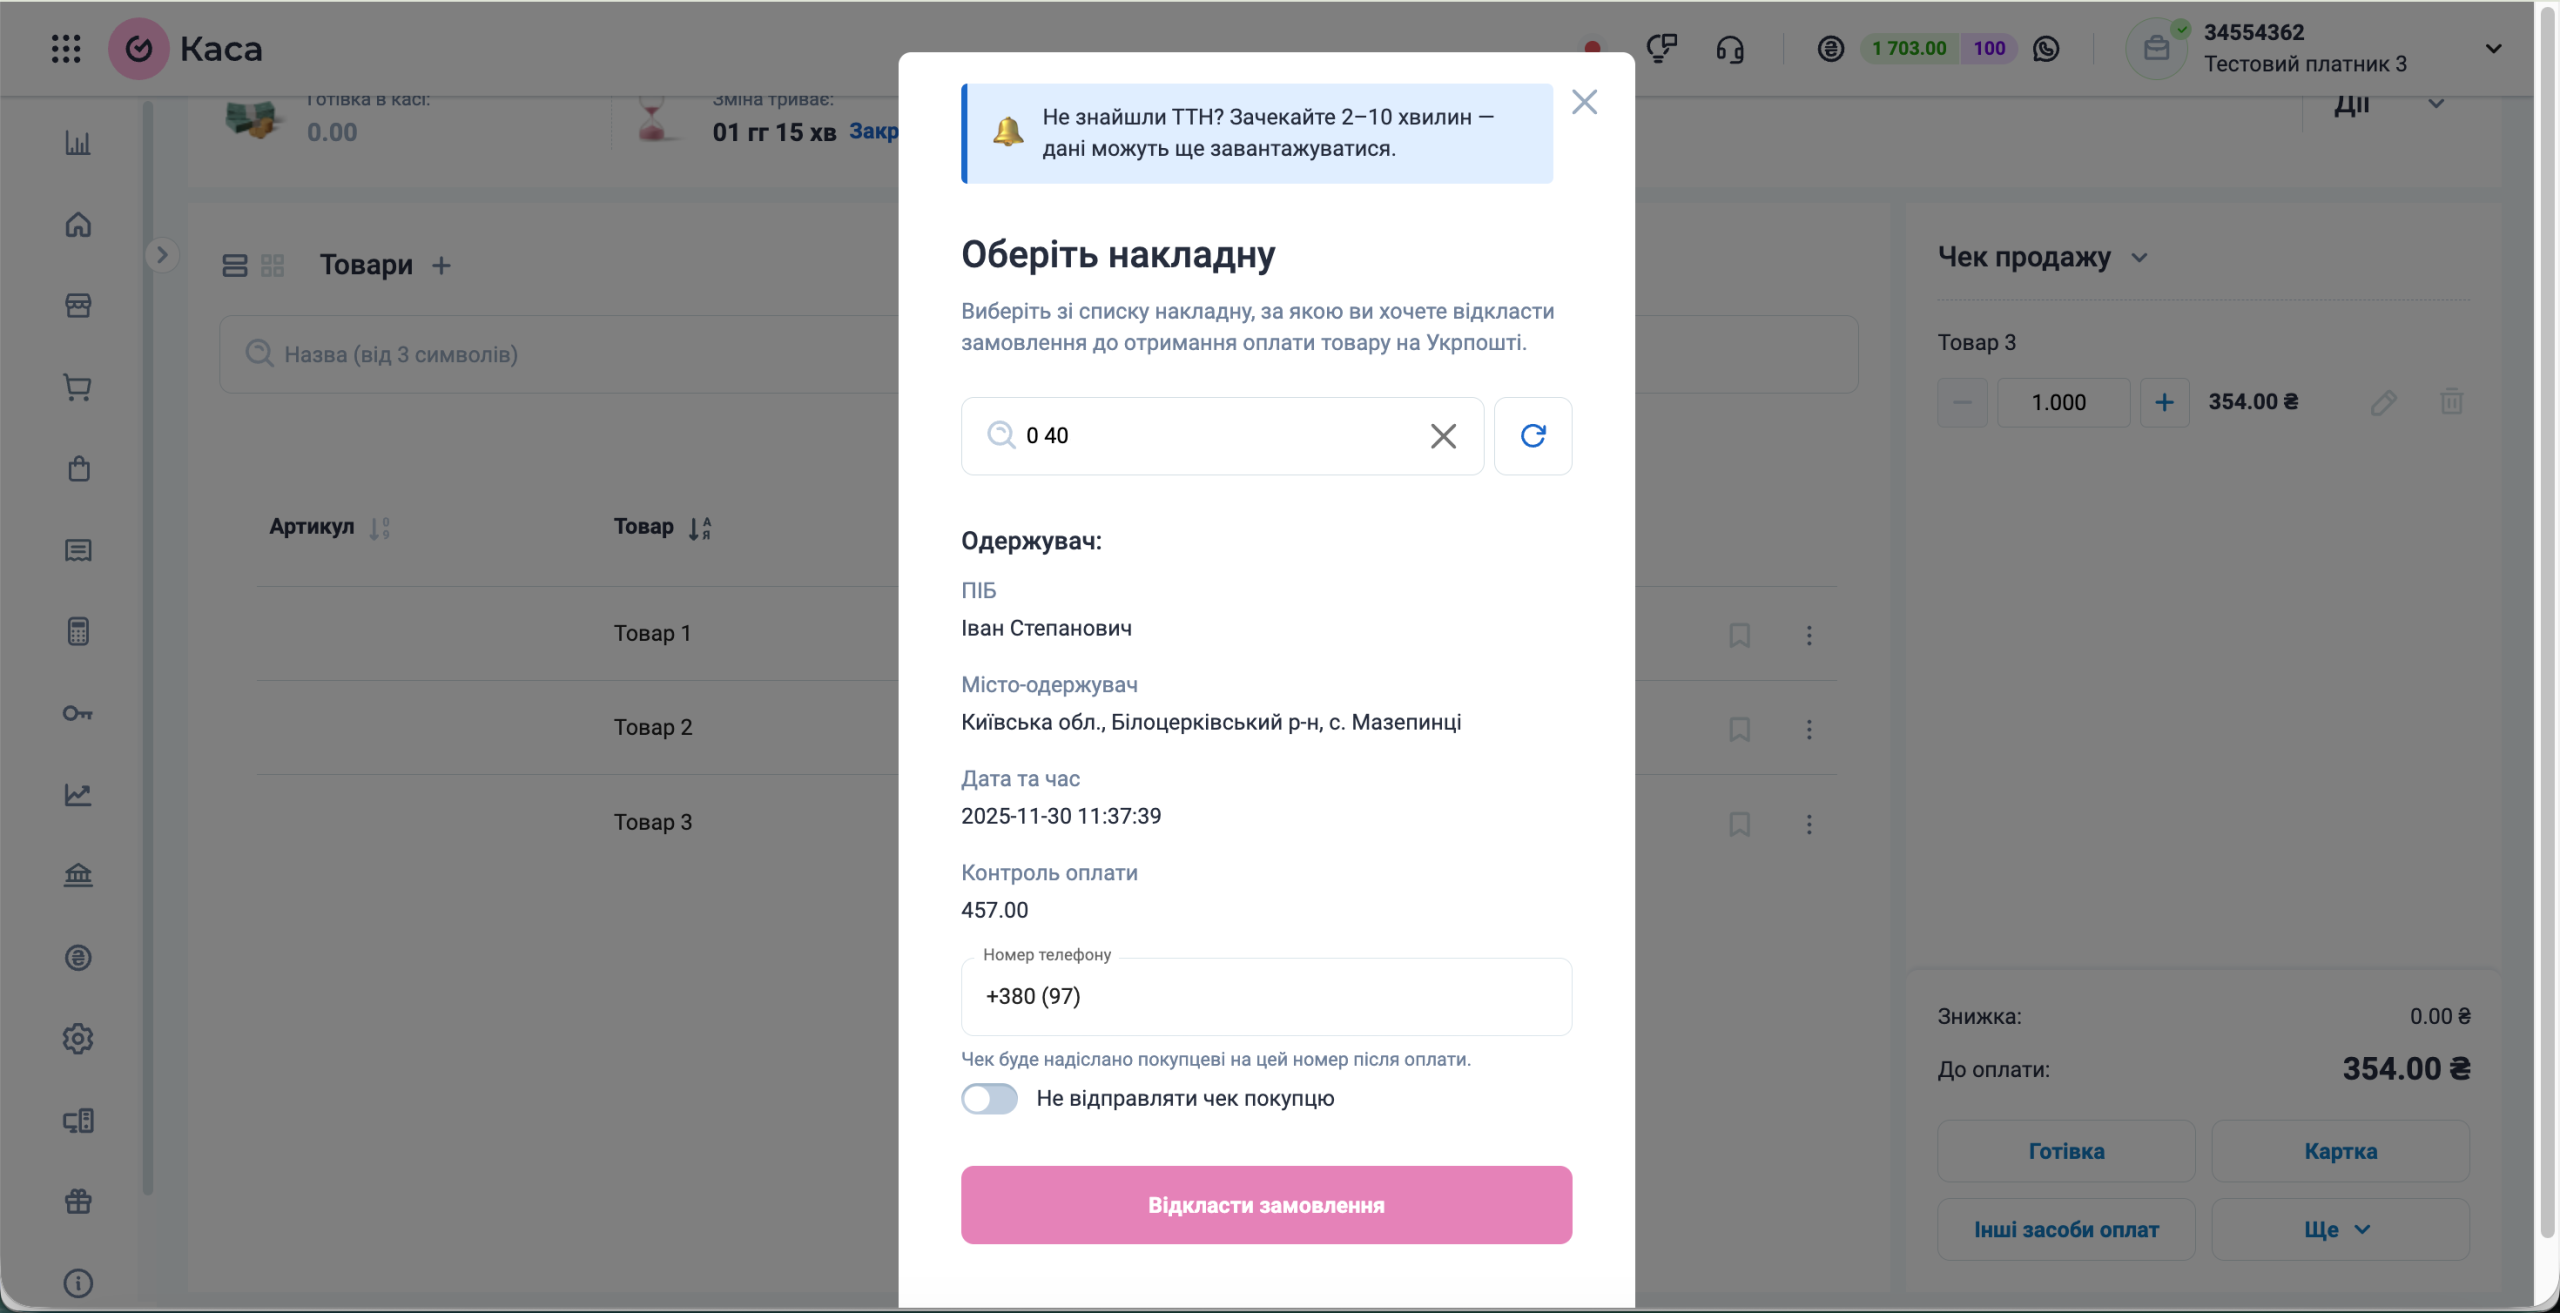Expand the Чек продажу dropdown

(2139, 258)
